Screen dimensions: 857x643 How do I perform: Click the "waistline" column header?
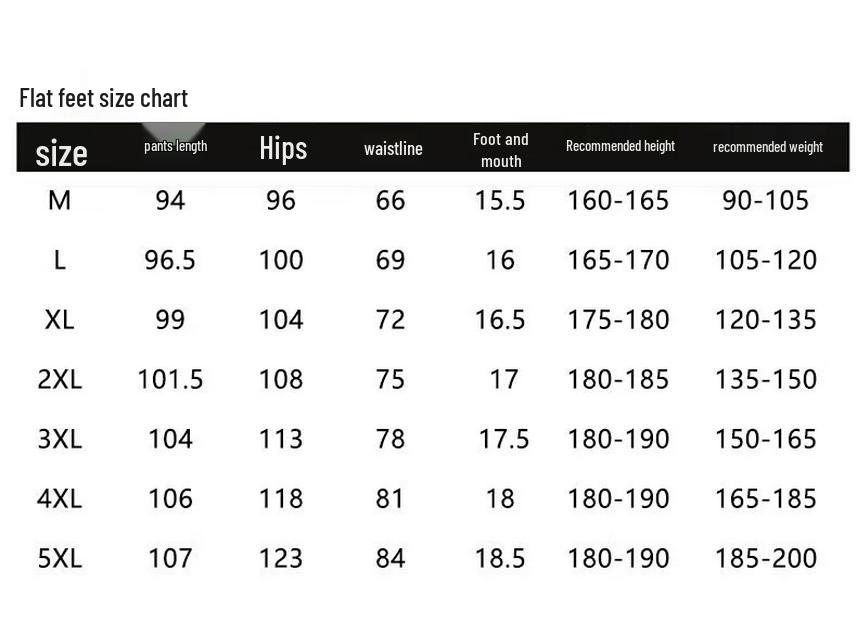(393, 149)
